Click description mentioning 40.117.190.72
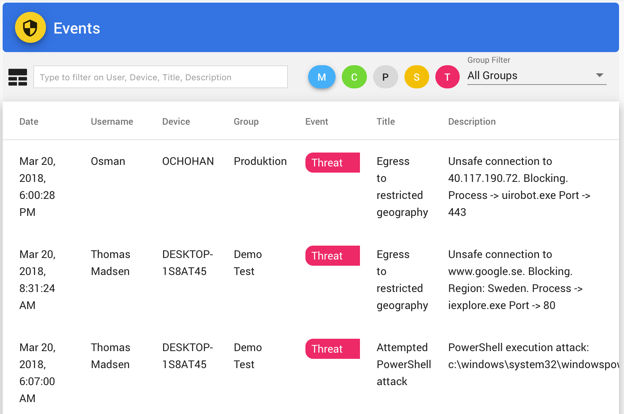Screen dimensions: 624x414 (x=519, y=187)
